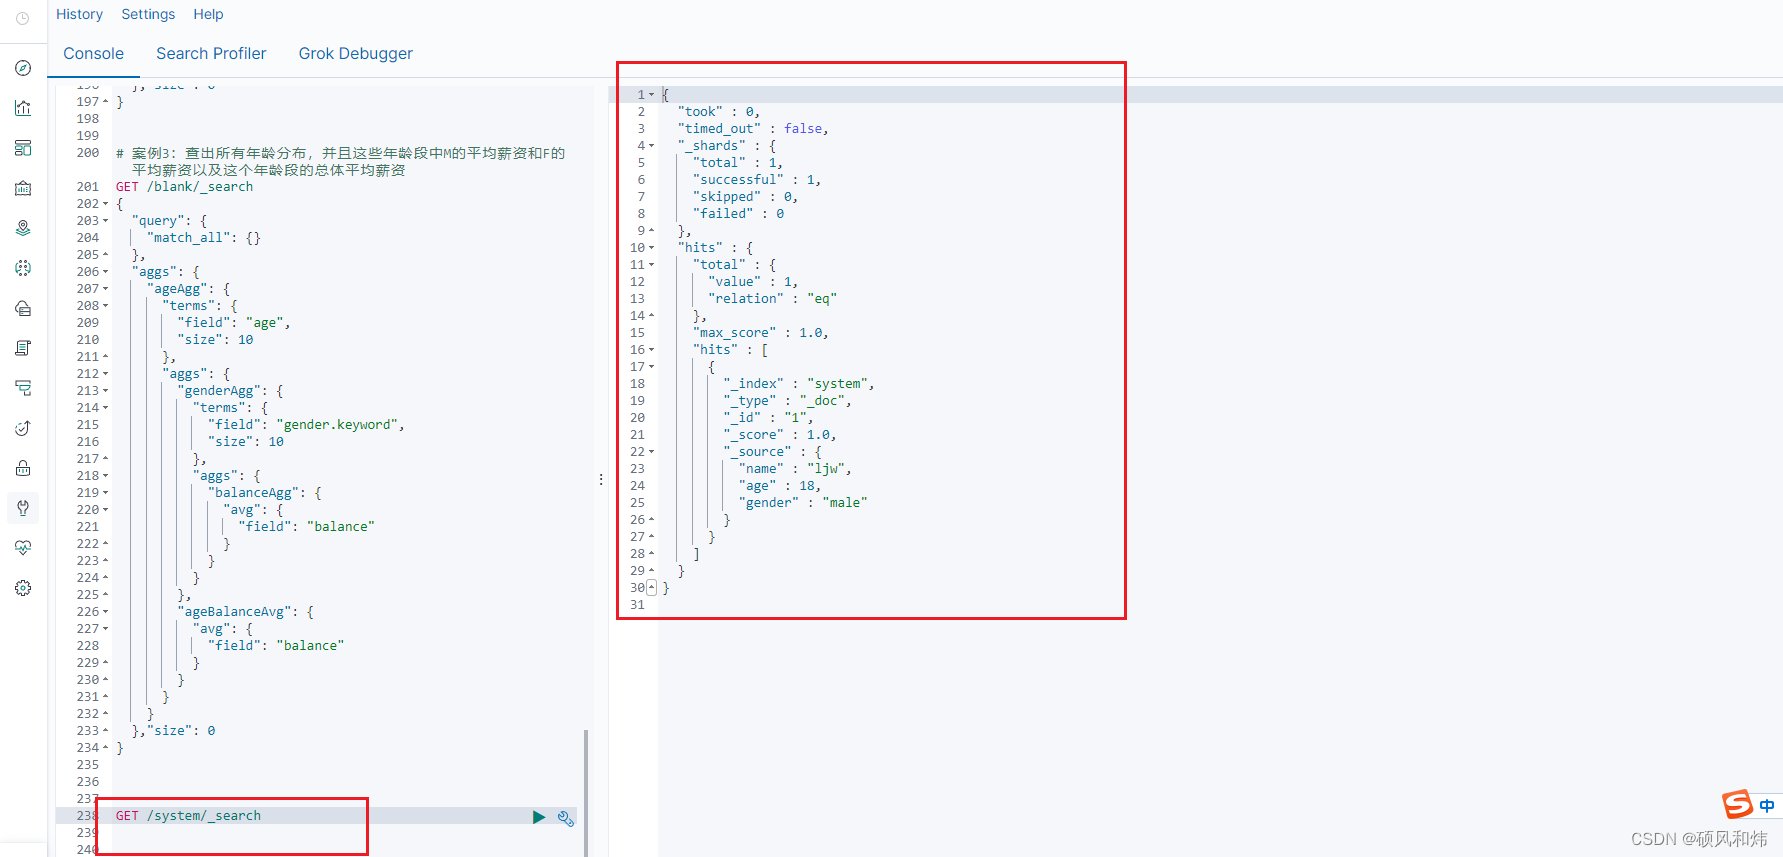Image resolution: width=1783 pixels, height=857 pixels.
Task: Toggle the Chinese input mode indicator
Action: pos(1767,806)
